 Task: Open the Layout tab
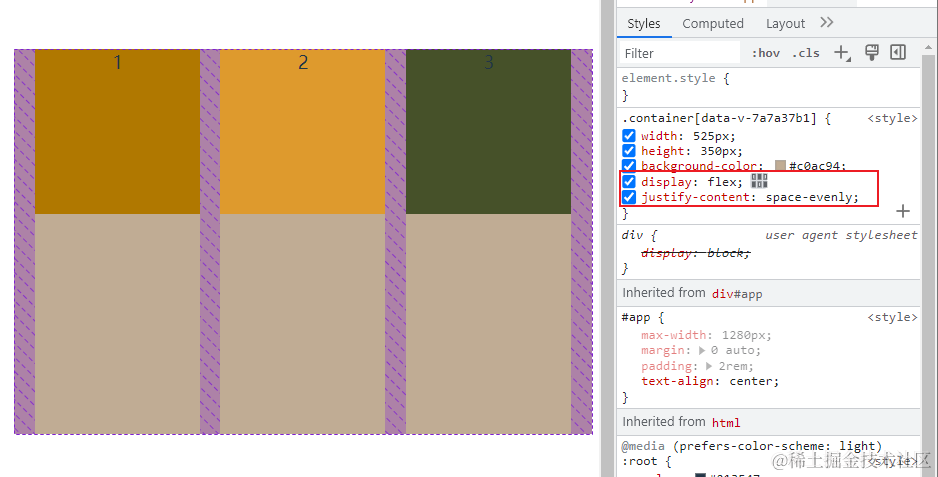click(785, 24)
